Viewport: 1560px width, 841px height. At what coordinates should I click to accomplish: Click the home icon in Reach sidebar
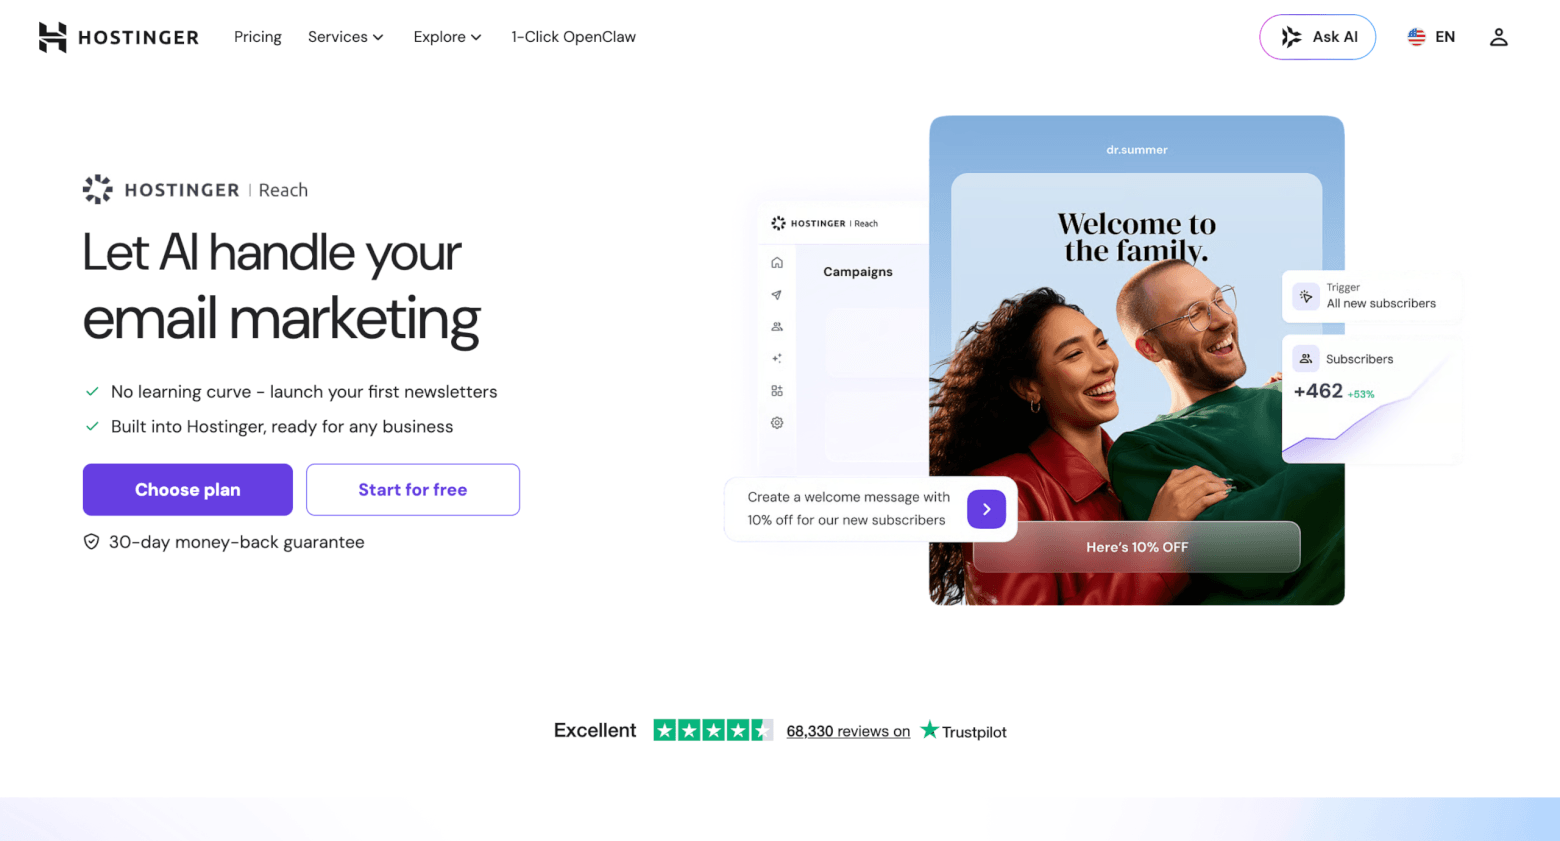[x=777, y=263]
